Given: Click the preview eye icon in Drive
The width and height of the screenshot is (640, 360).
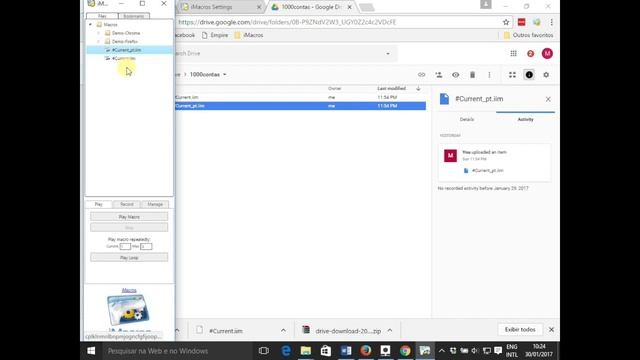Looking at the screenshot, I should click(x=456, y=75).
